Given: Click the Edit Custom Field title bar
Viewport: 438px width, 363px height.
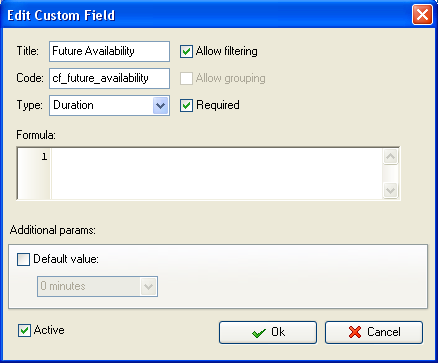Looking at the screenshot, I should [207, 15].
